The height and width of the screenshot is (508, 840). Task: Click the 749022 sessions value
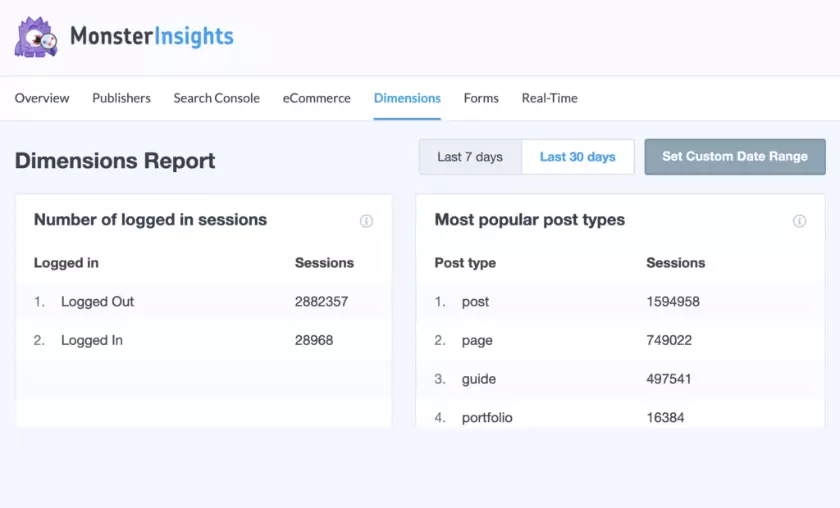(669, 340)
